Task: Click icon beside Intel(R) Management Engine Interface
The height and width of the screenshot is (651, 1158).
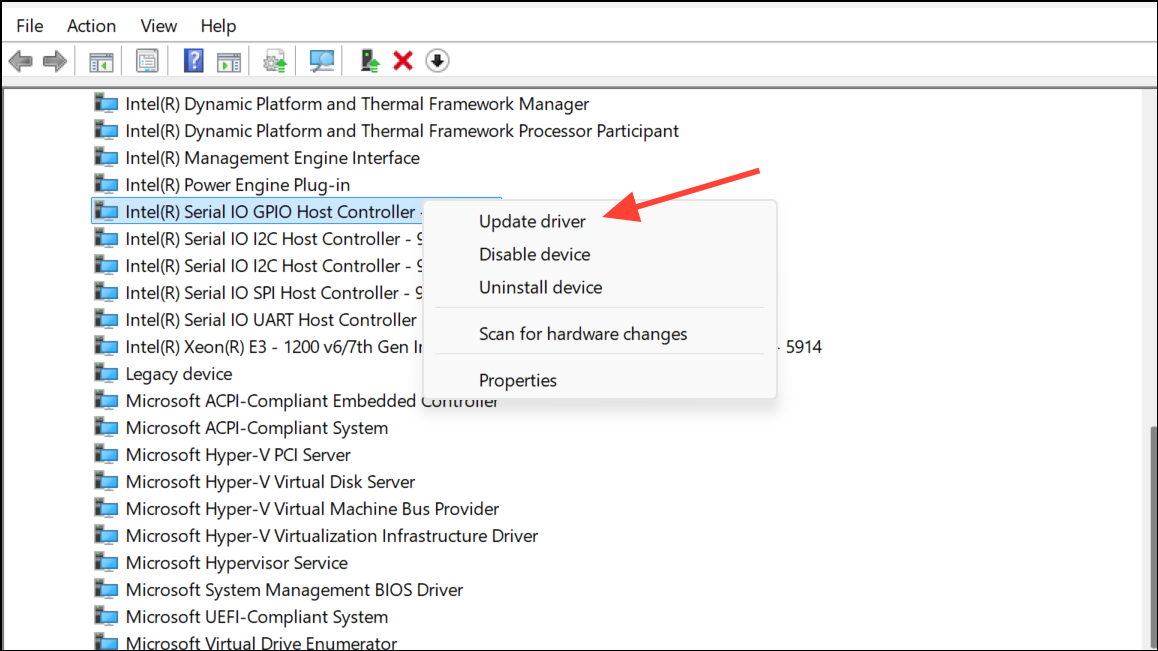Action: [x=106, y=157]
